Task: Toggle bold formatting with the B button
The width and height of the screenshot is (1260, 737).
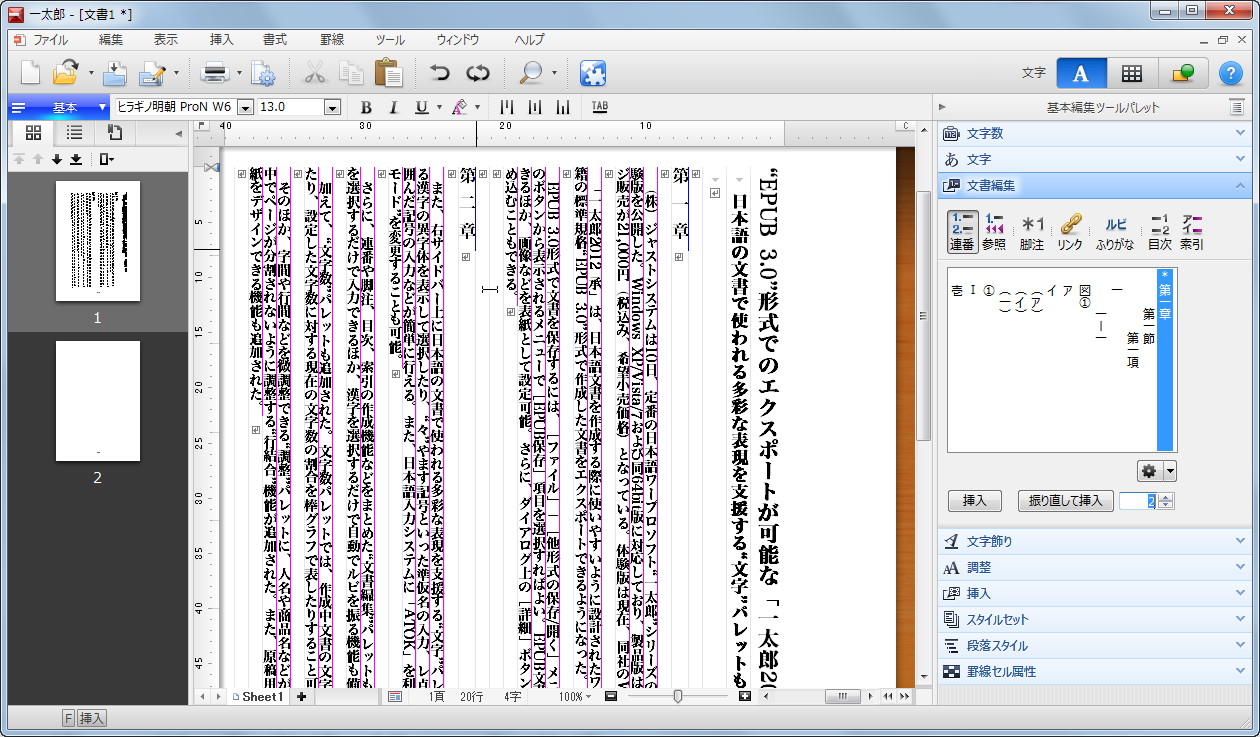Action: pyautogui.click(x=366, y=107)
